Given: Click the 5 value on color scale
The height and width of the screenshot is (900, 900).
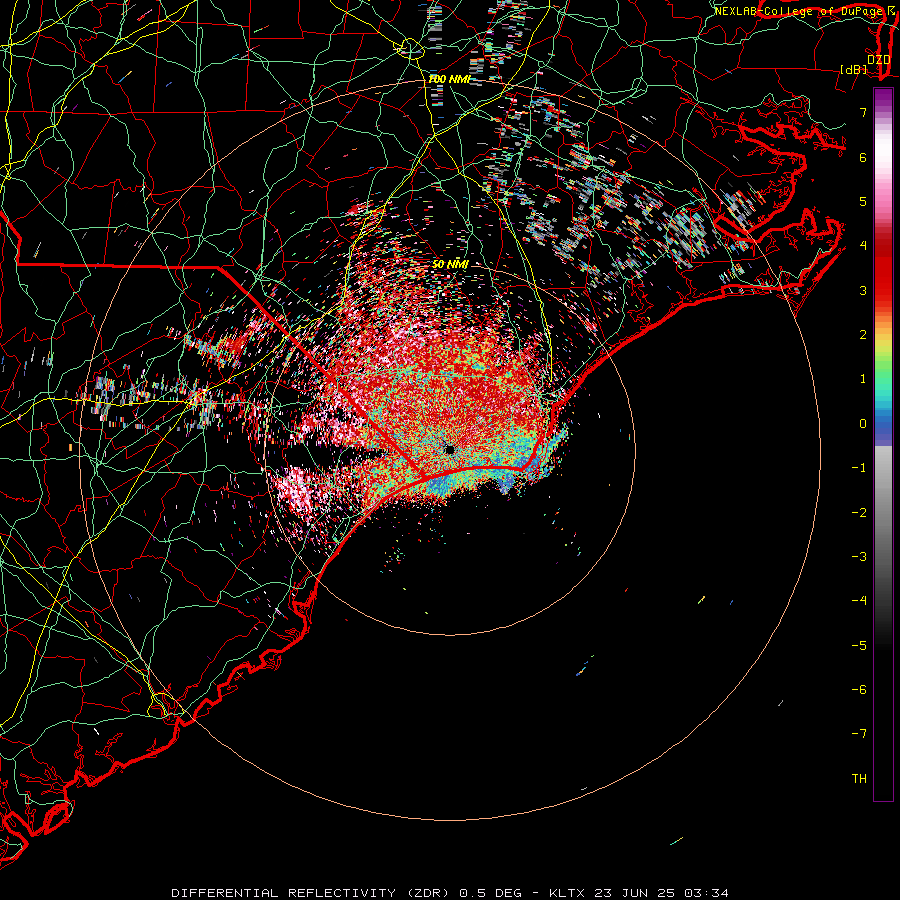Looking at the screenshot, I should [x=863, y=201].
